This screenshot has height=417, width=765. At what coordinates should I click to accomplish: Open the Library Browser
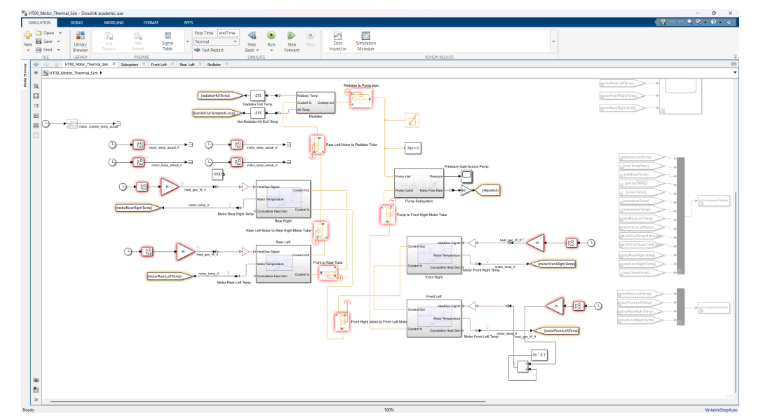tap(81, 41)
